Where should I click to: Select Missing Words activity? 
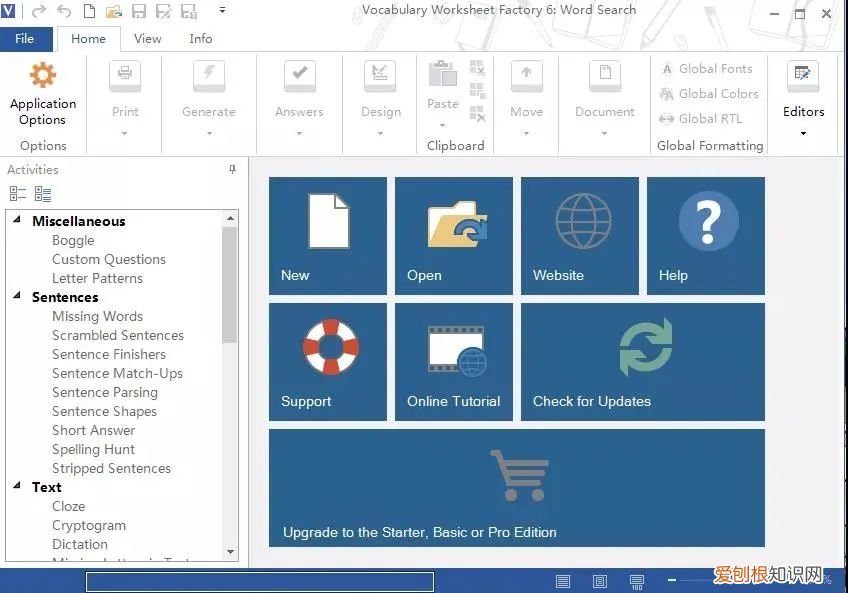97,316
